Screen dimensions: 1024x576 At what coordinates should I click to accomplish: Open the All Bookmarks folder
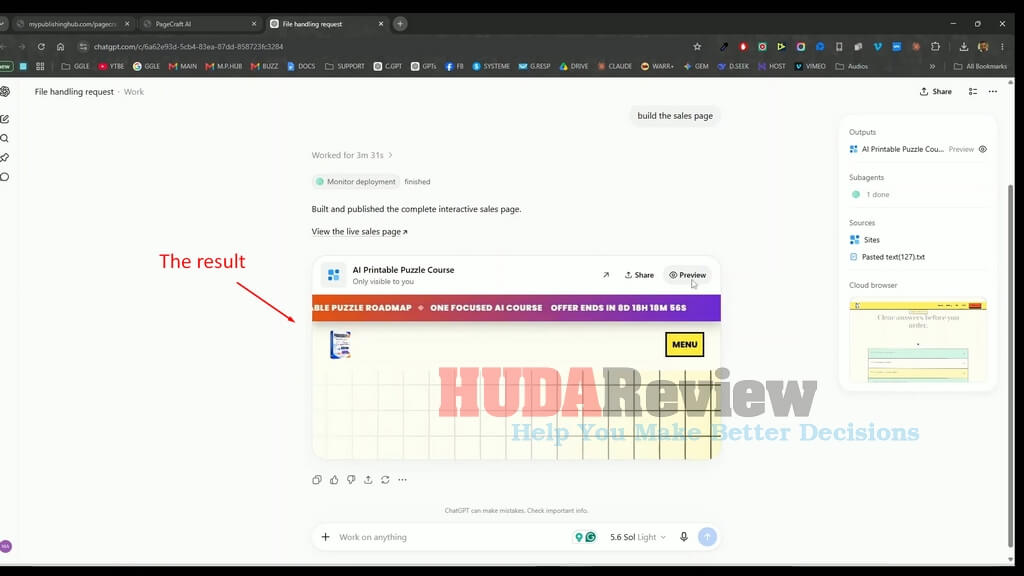click(x=980, y=67)
